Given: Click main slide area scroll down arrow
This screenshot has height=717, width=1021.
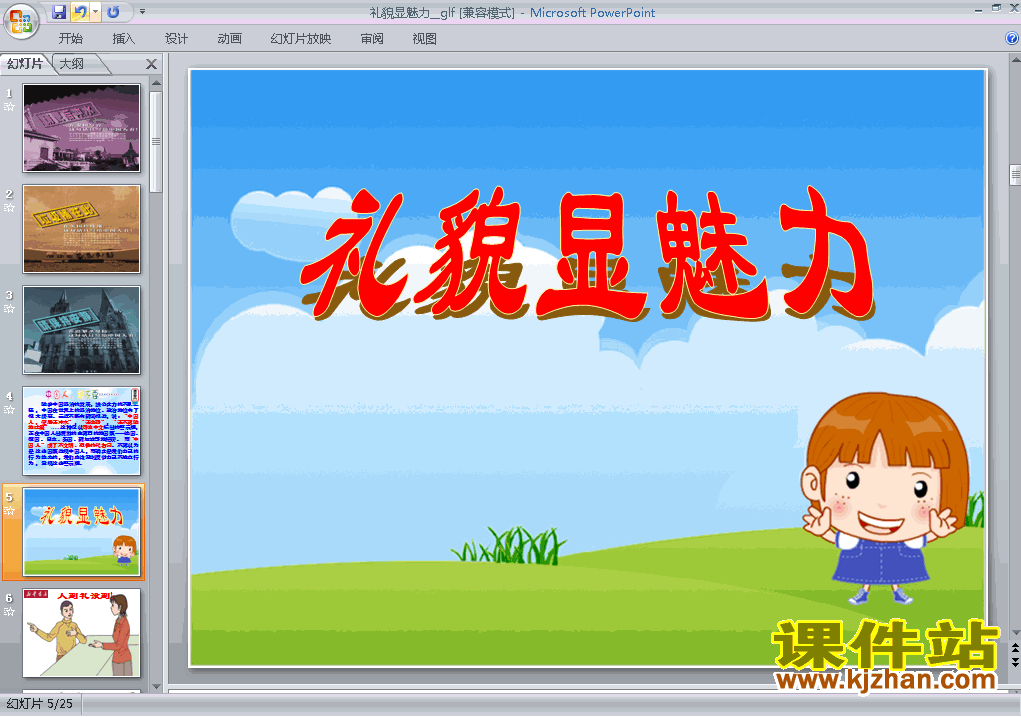Looking at the screenshot, I should (x=1015, y=632).
